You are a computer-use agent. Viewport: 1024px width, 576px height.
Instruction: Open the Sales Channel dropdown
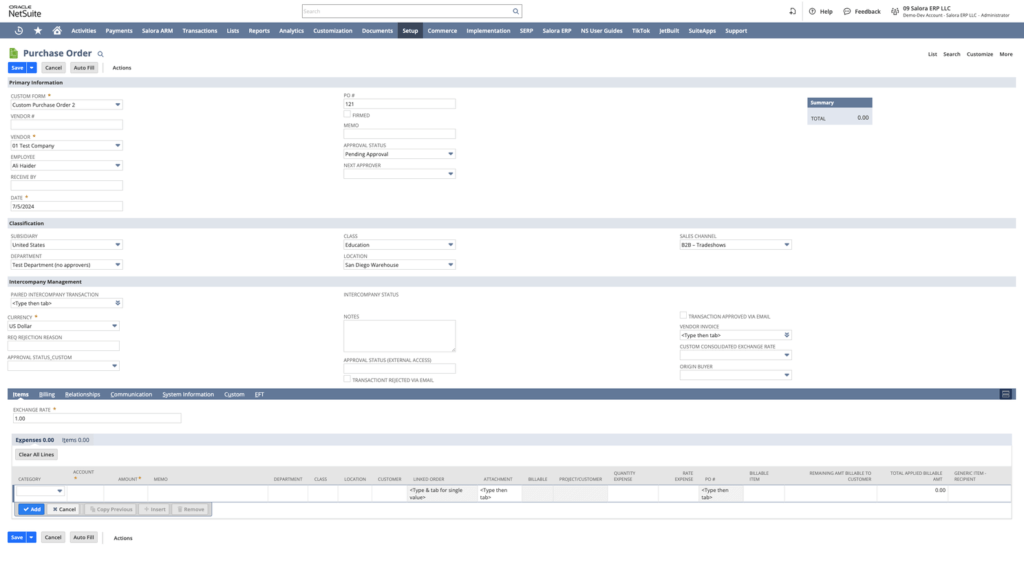pyautogui.click(x=786, y=244)
